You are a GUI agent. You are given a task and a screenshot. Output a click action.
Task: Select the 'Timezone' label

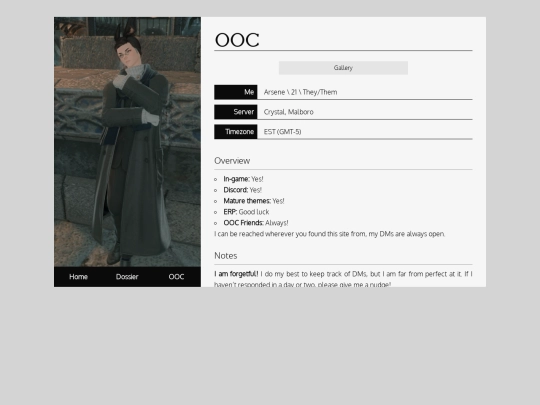[236, 132]
